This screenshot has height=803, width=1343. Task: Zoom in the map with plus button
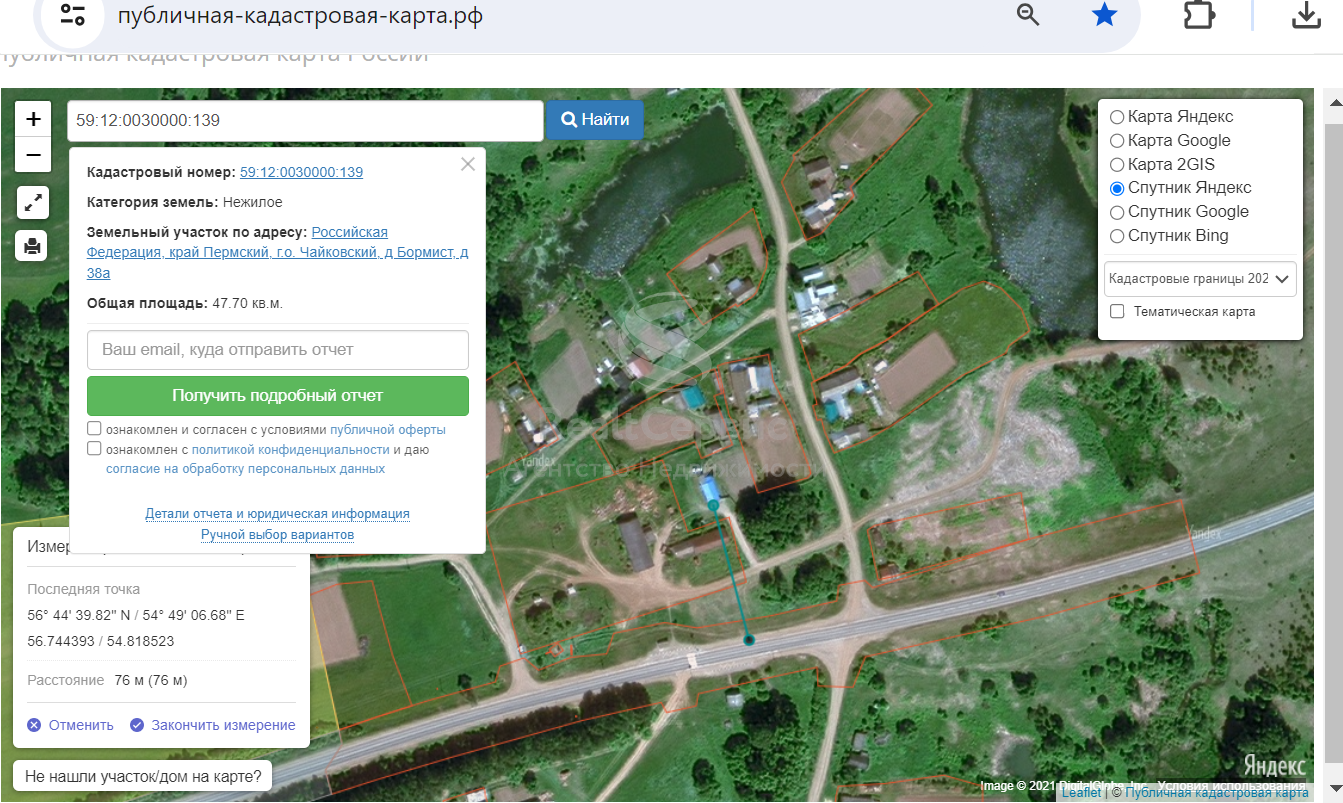point(33,120)
